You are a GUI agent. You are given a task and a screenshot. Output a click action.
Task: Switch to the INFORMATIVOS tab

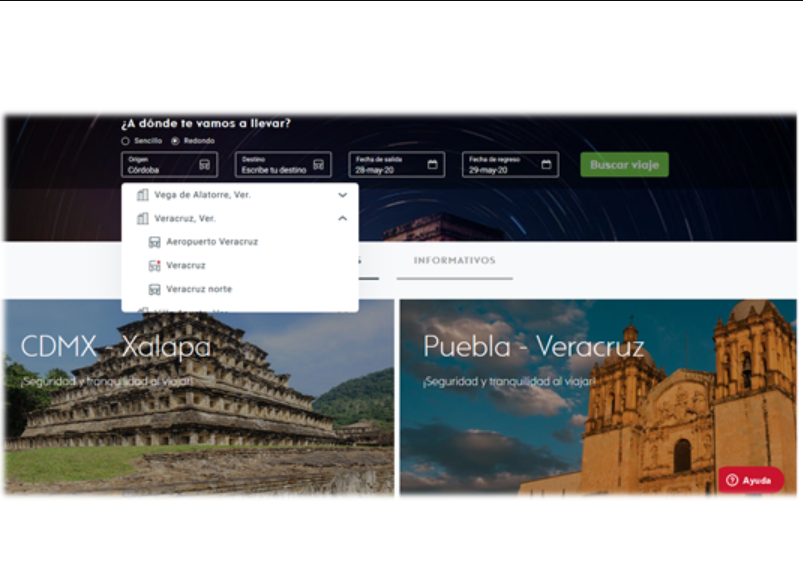point(455,261)
